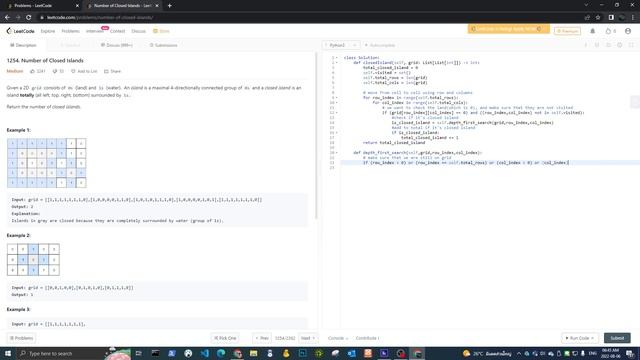Select the Description tab

23,45
